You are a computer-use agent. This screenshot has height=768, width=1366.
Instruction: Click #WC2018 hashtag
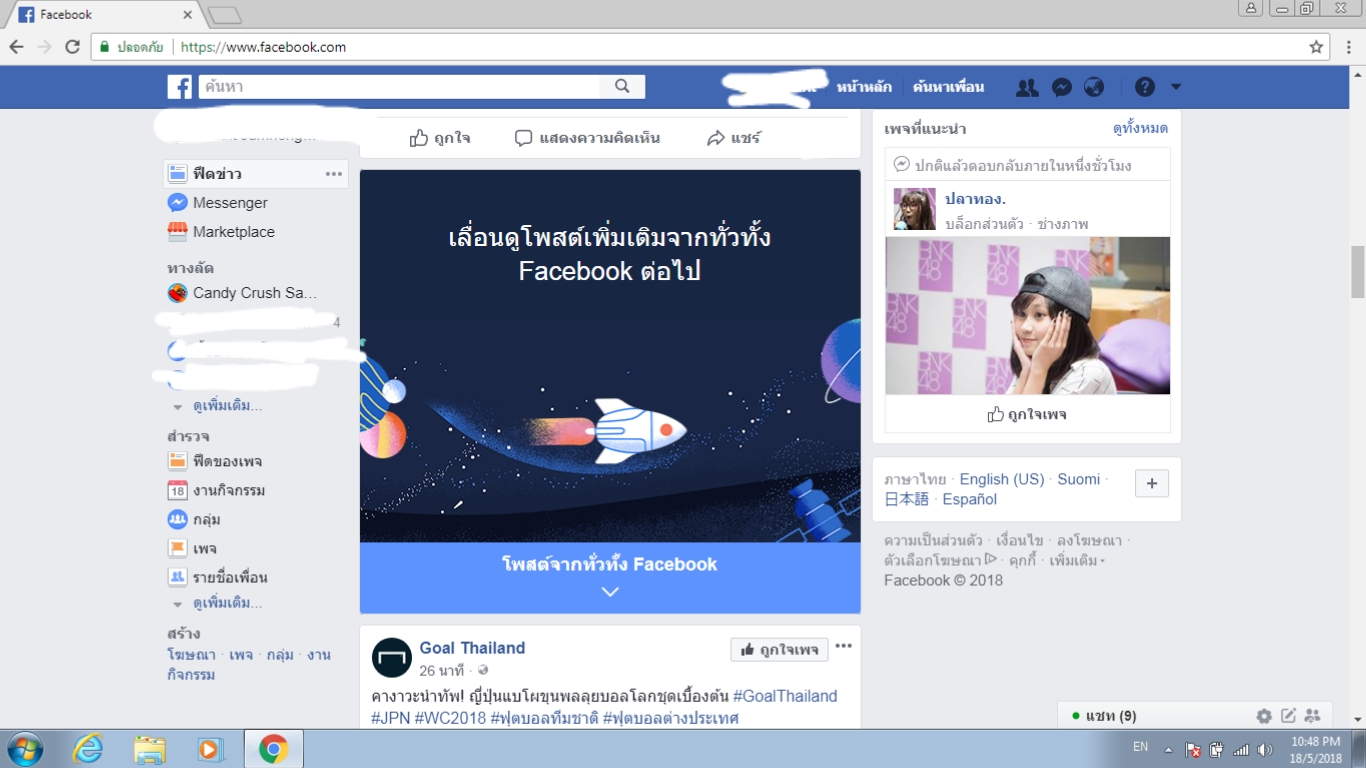[x=450, y=718]
